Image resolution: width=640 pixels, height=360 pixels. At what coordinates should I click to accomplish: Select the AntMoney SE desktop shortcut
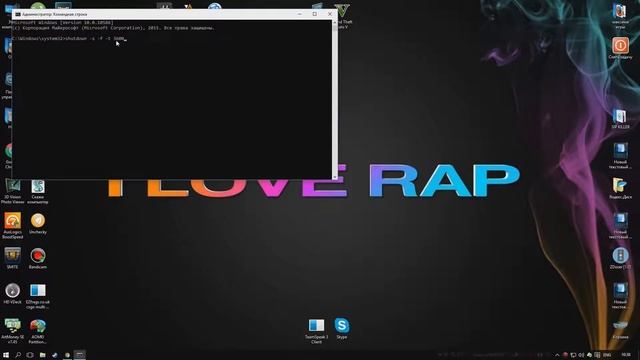(12, 331)
